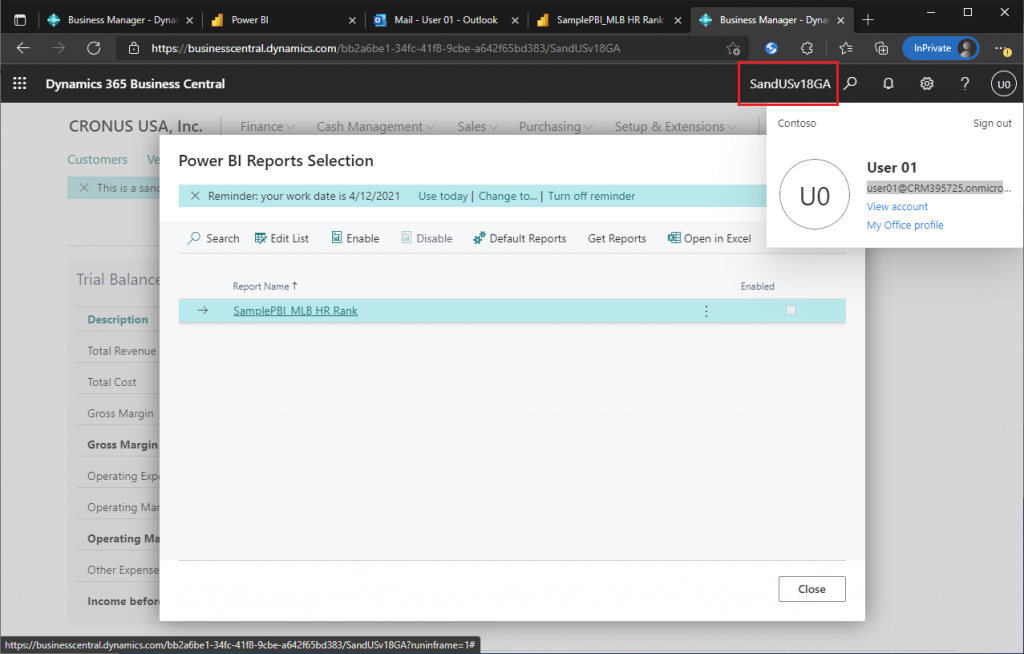
Task: Dismiss the work date reminder banner
Action: coord(195,196)
